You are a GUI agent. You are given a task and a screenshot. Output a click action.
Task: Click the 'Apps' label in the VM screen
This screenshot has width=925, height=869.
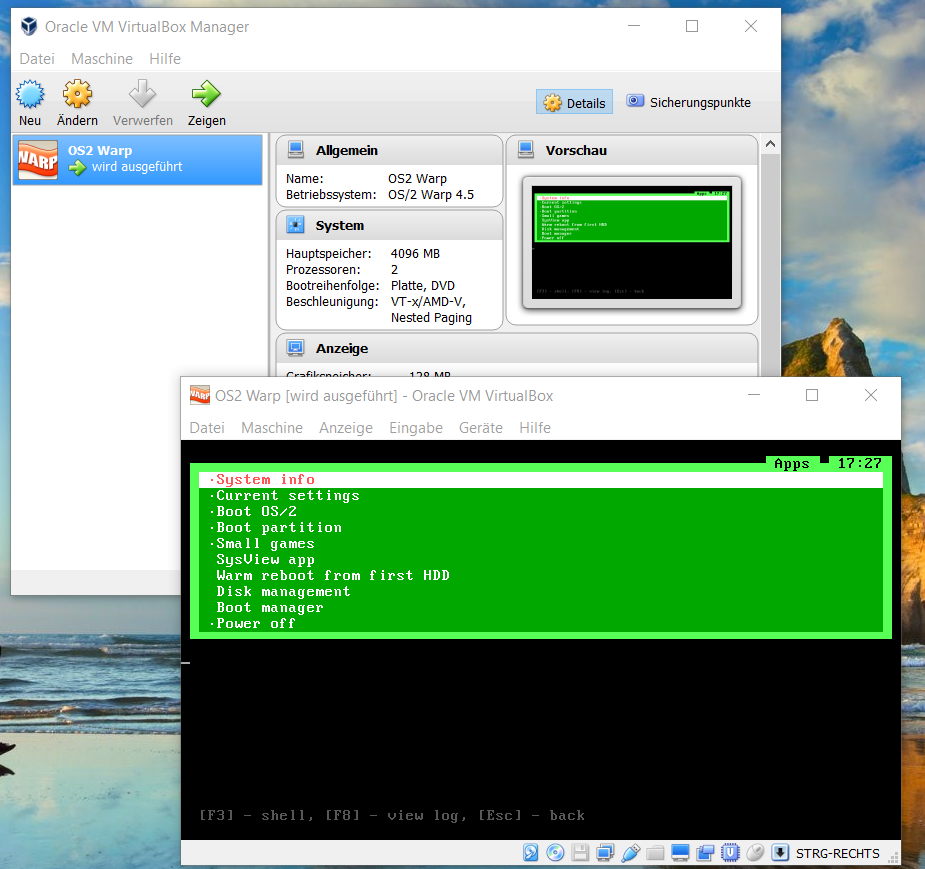pos(792,464)
